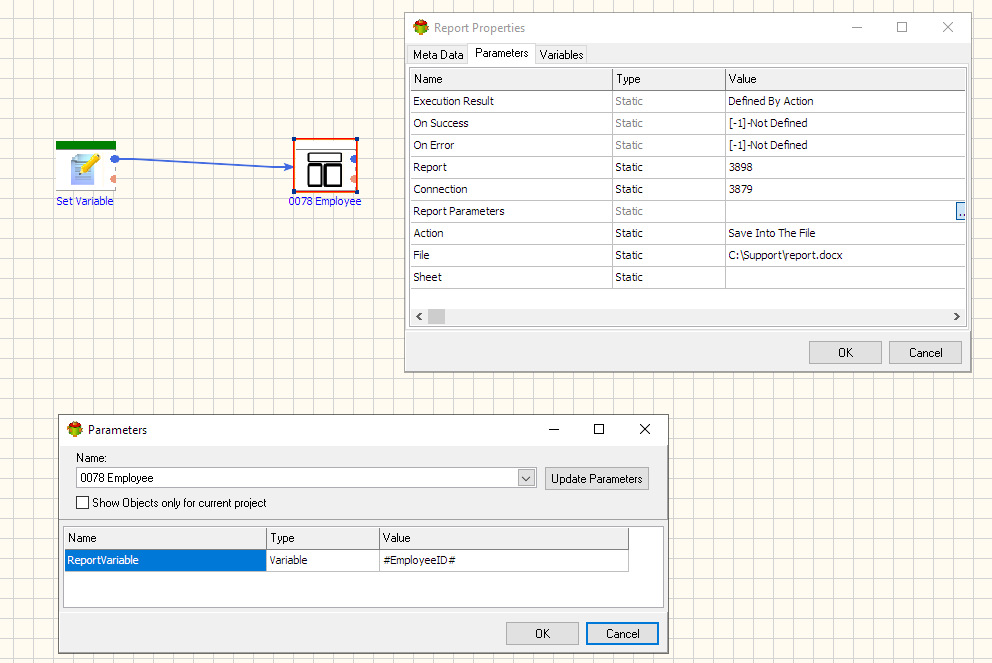Click the Report Properties window app icon
Image resolution: width=992 pixels, height=663 pixels.
pos(421,27)
